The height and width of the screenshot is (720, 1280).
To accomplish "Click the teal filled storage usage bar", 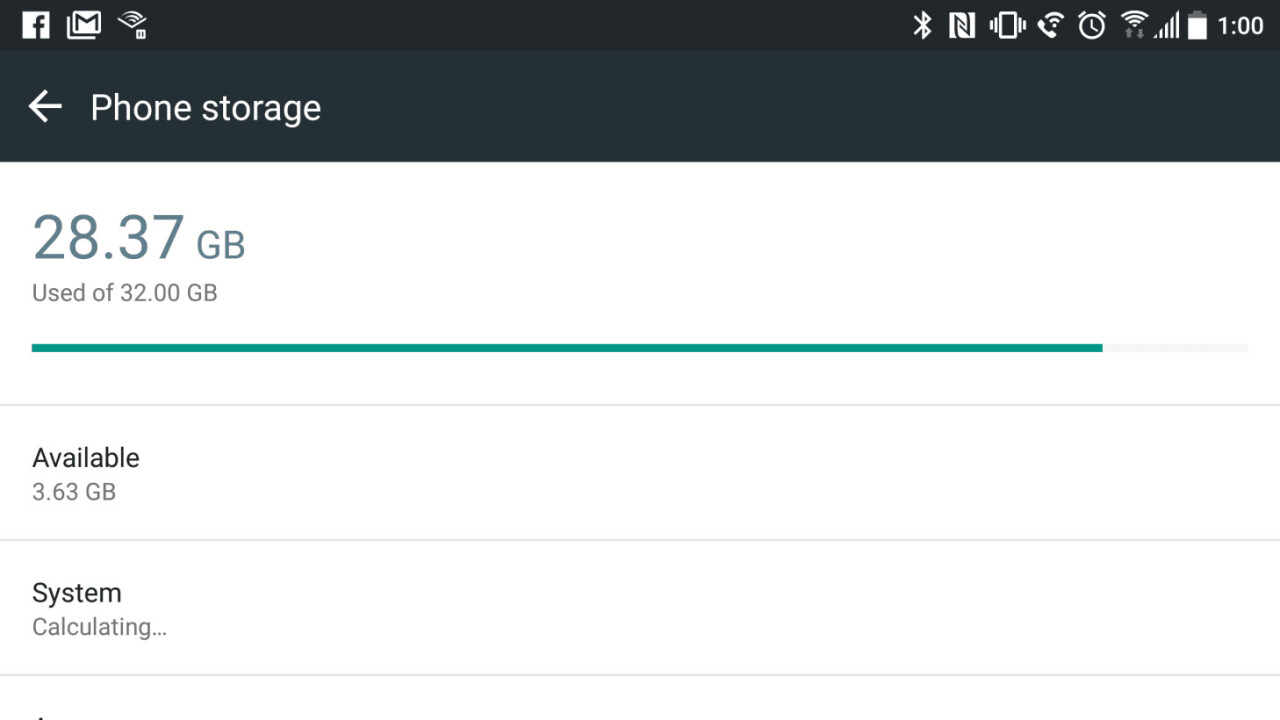I will click(566, 348).
